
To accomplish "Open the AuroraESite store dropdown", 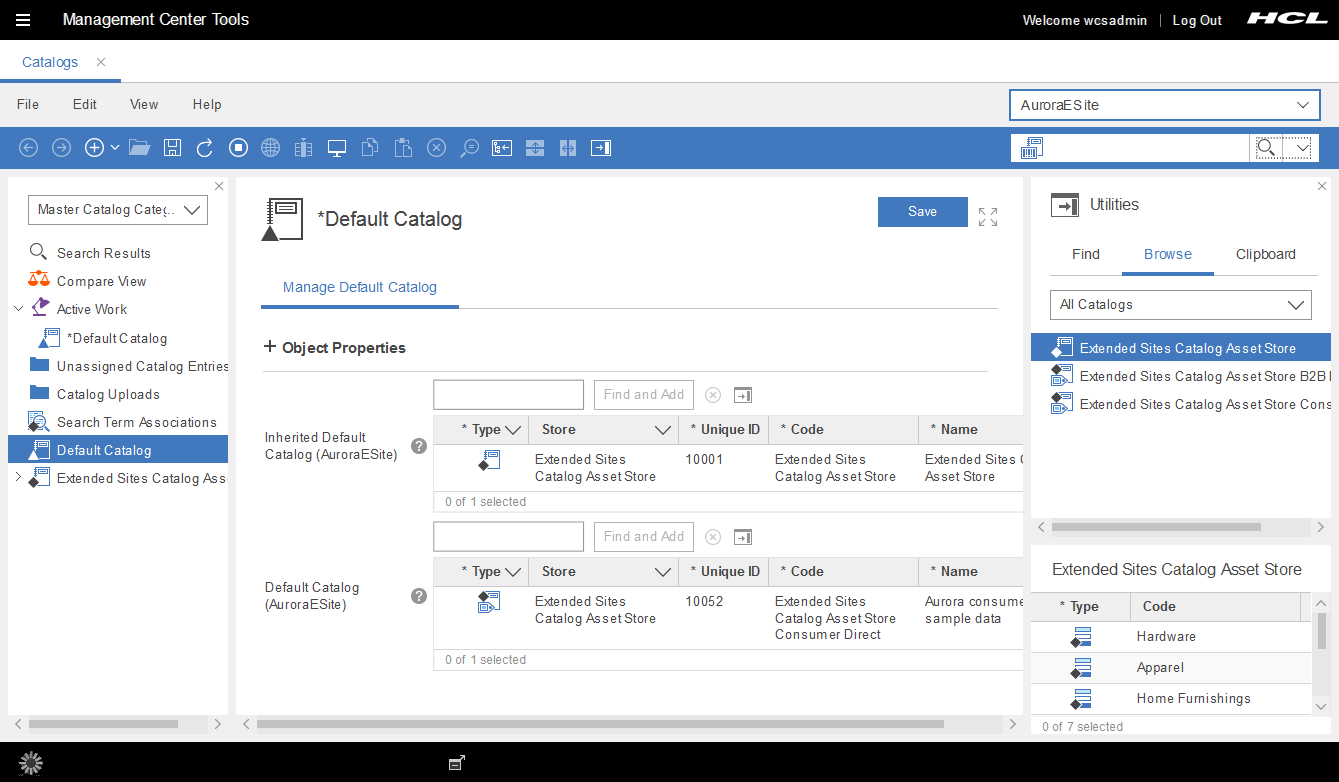I will point(1165,105).
